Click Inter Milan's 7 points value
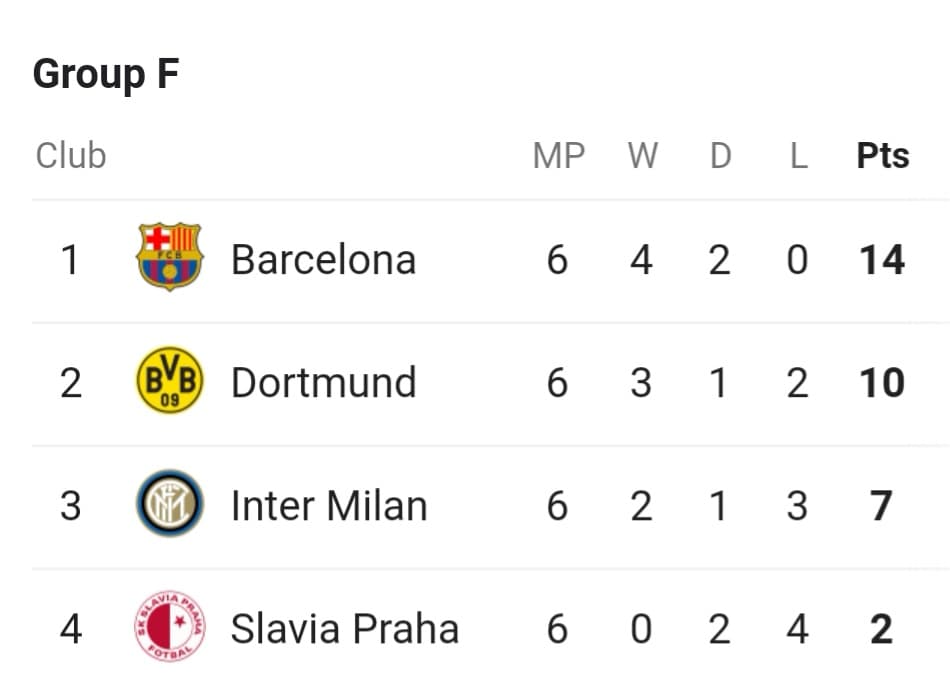The width and height of the screenshot is (950, 692). point(882,505)
